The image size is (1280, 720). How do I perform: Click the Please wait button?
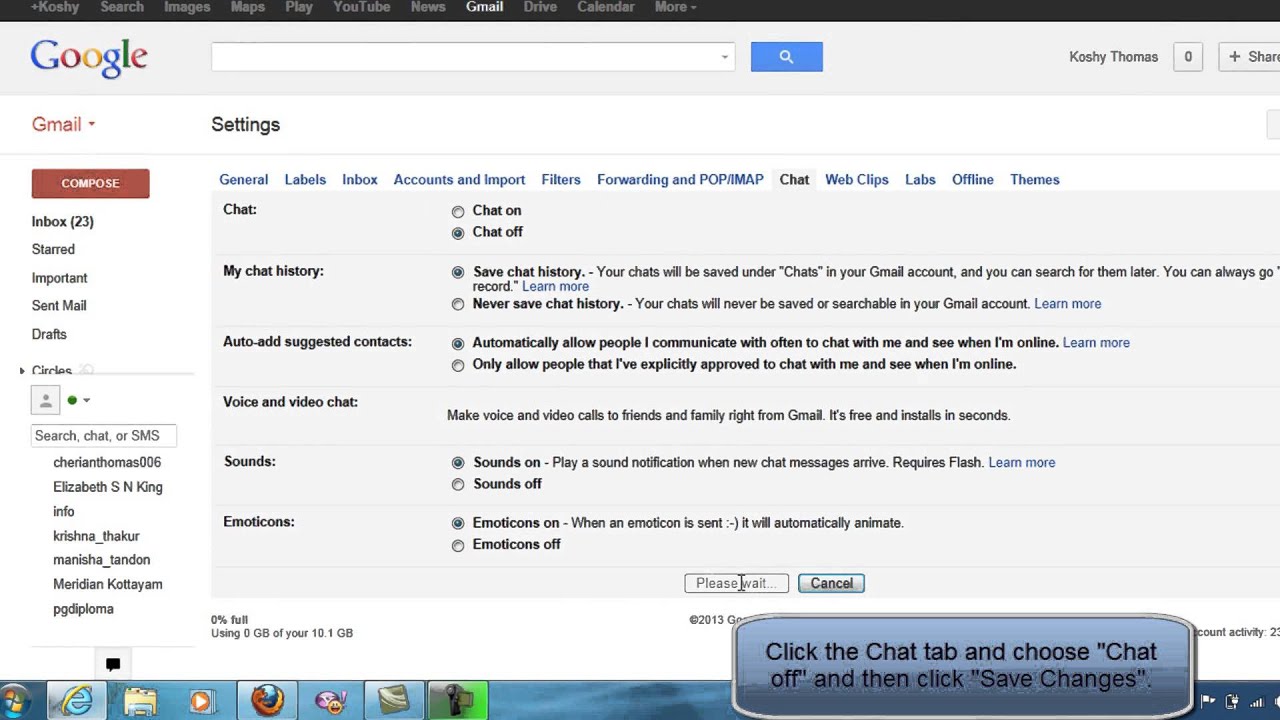pos(736,583)
